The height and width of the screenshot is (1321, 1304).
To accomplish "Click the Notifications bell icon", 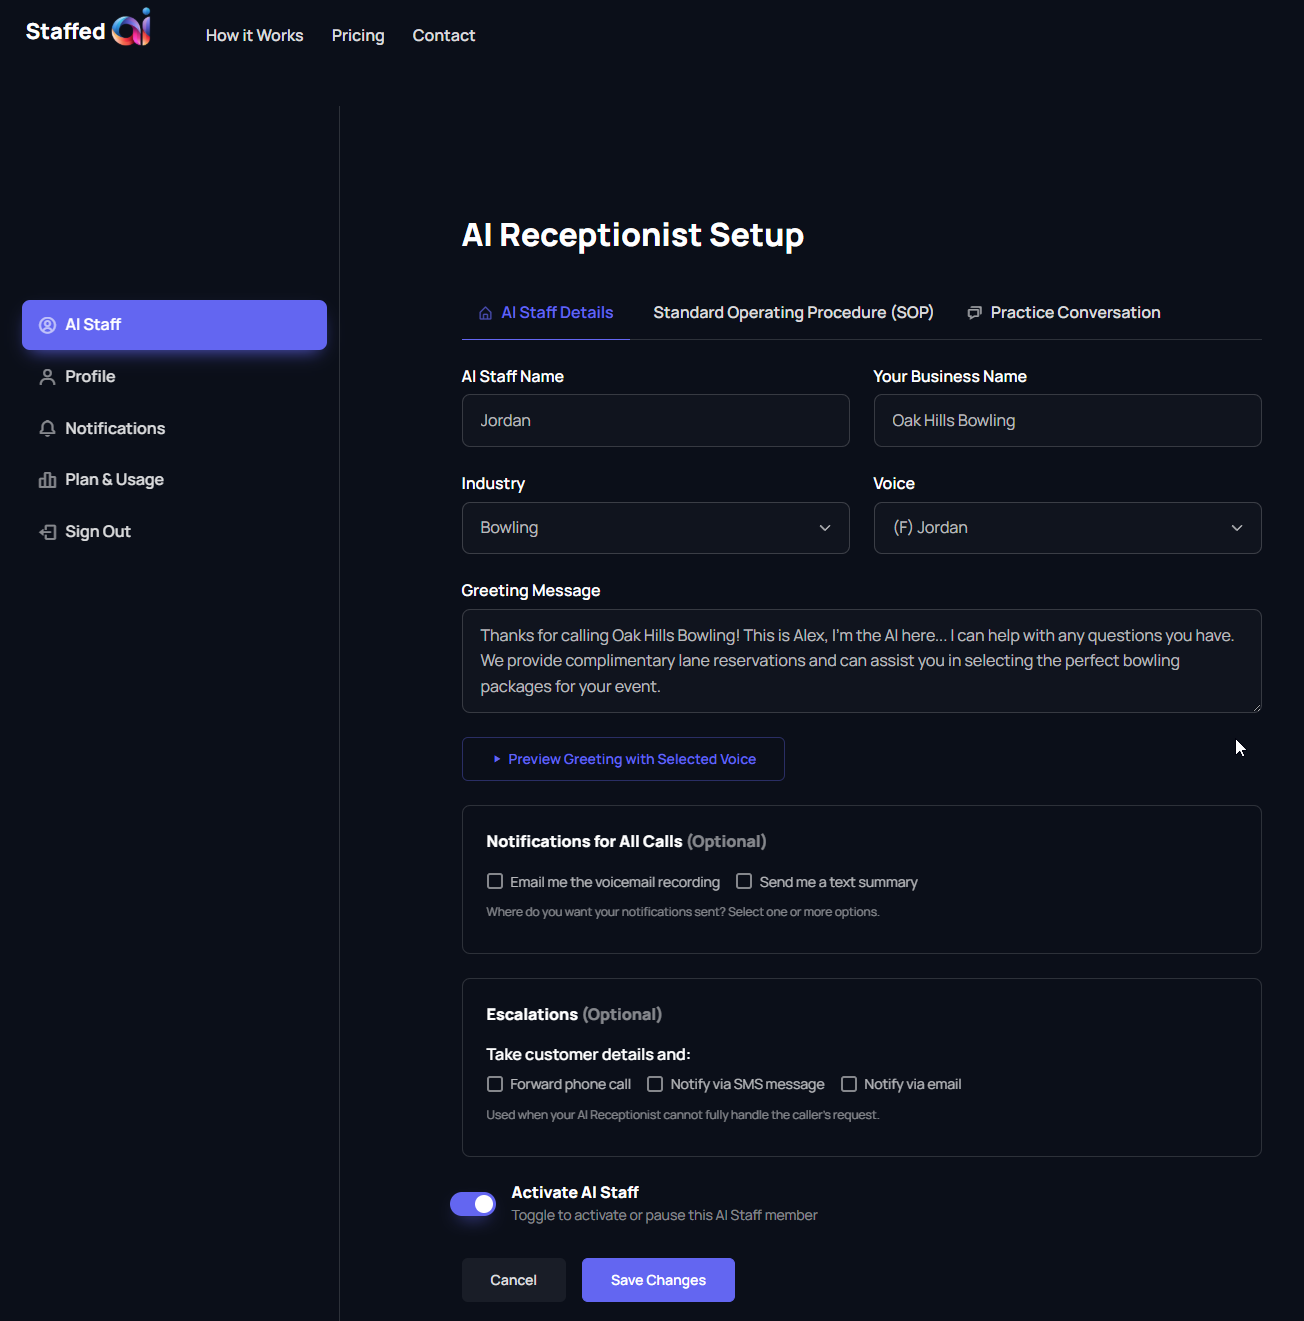I will pos(47,429).
